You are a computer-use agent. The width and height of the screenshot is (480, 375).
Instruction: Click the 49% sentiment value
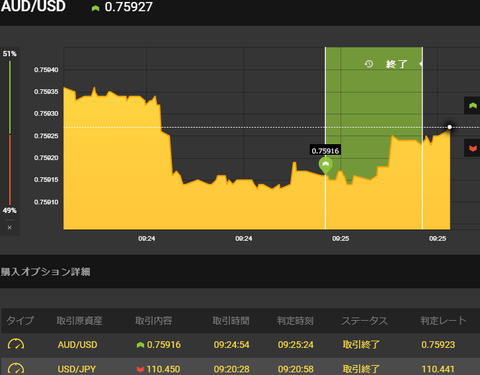[x=10, y=210]
